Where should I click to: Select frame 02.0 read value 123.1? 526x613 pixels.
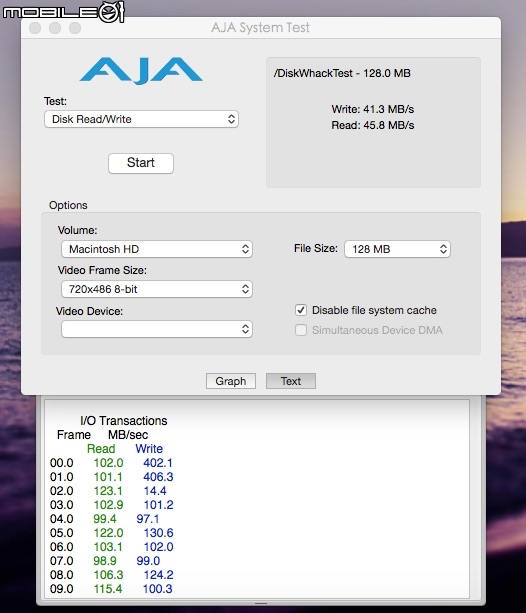(108, 491)
